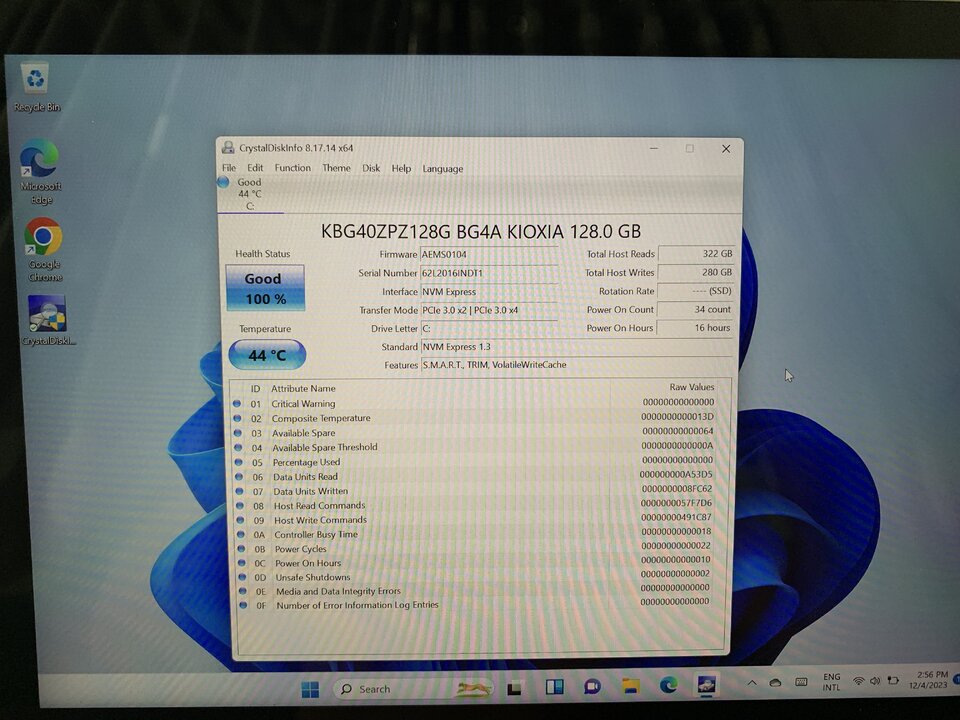Click the Good 100 % health status button
Screen dimensions: 960x720
pos(265,288)
